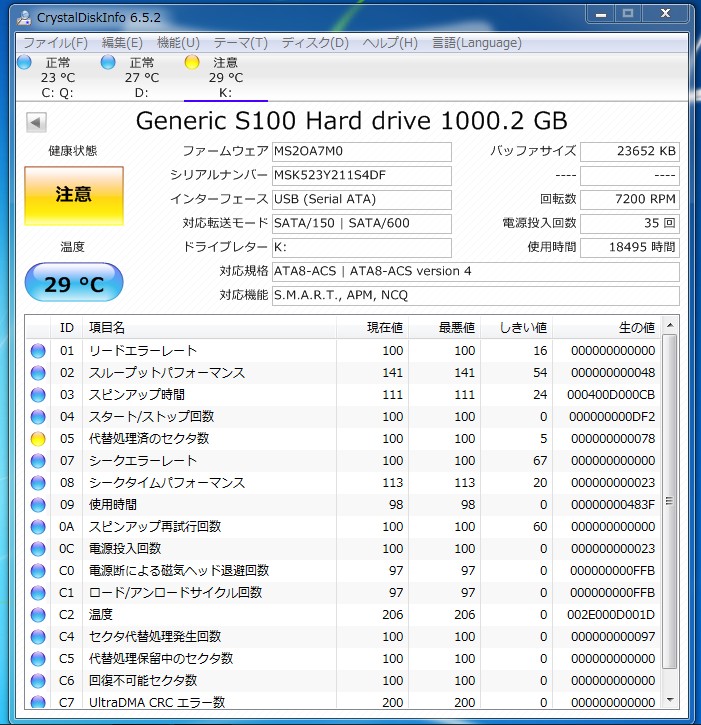Click raw value 000400D000CB in スピンアップ時間 row
This screenshot has width=701, height=725.
click(611, 395)
